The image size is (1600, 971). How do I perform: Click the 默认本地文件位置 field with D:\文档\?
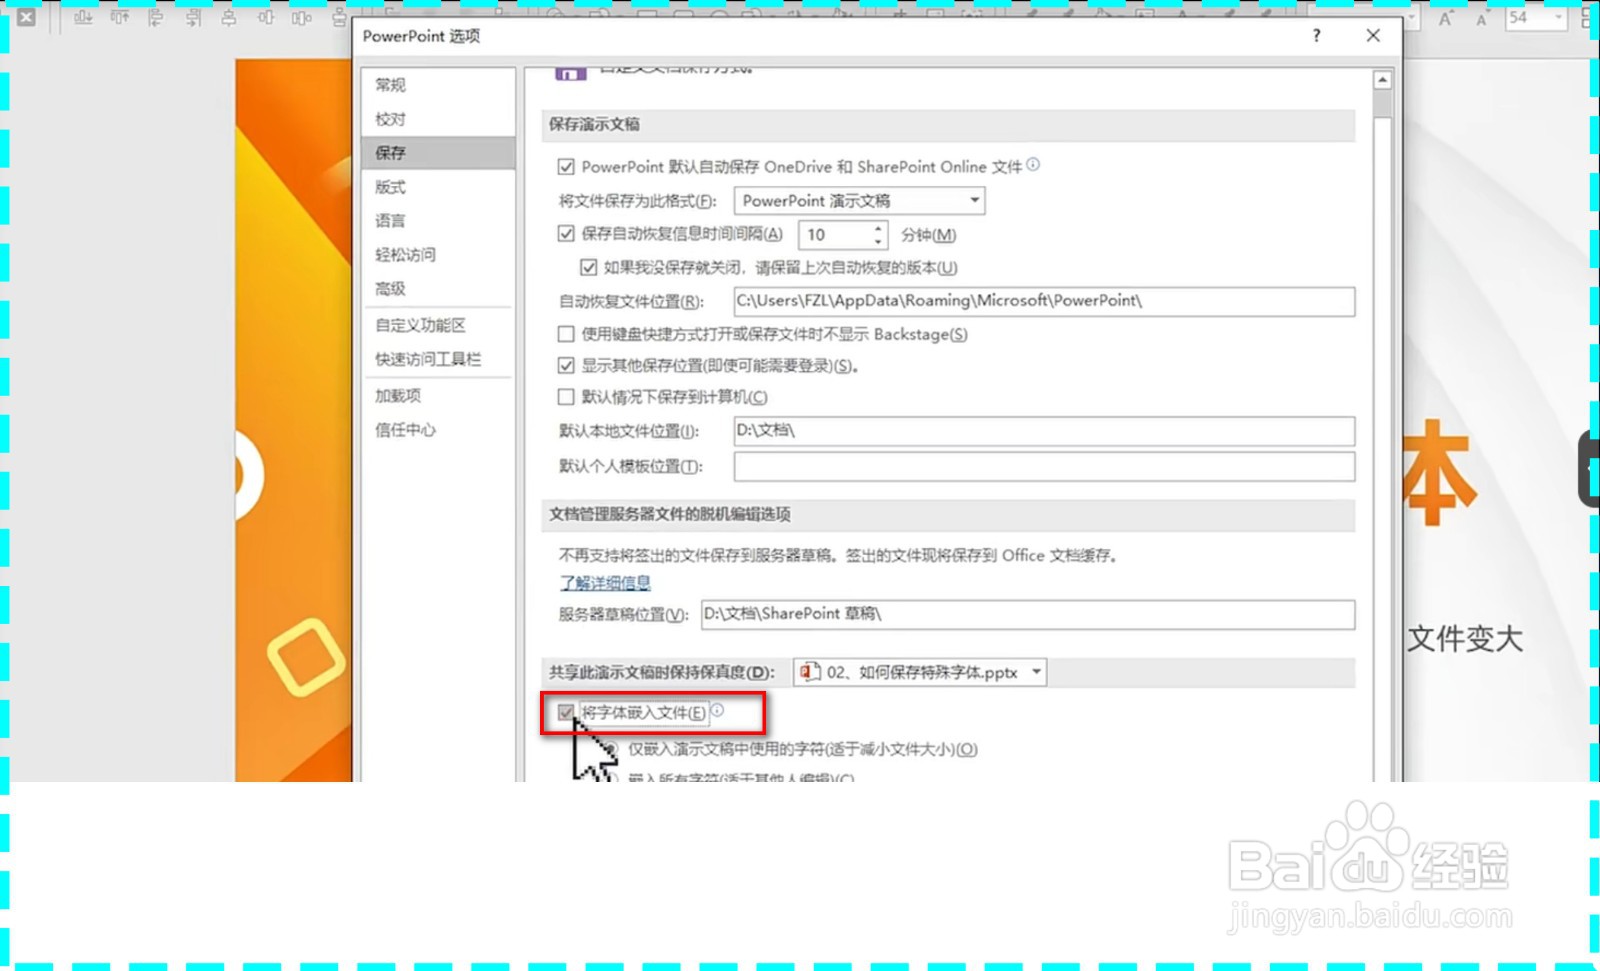1044,431
